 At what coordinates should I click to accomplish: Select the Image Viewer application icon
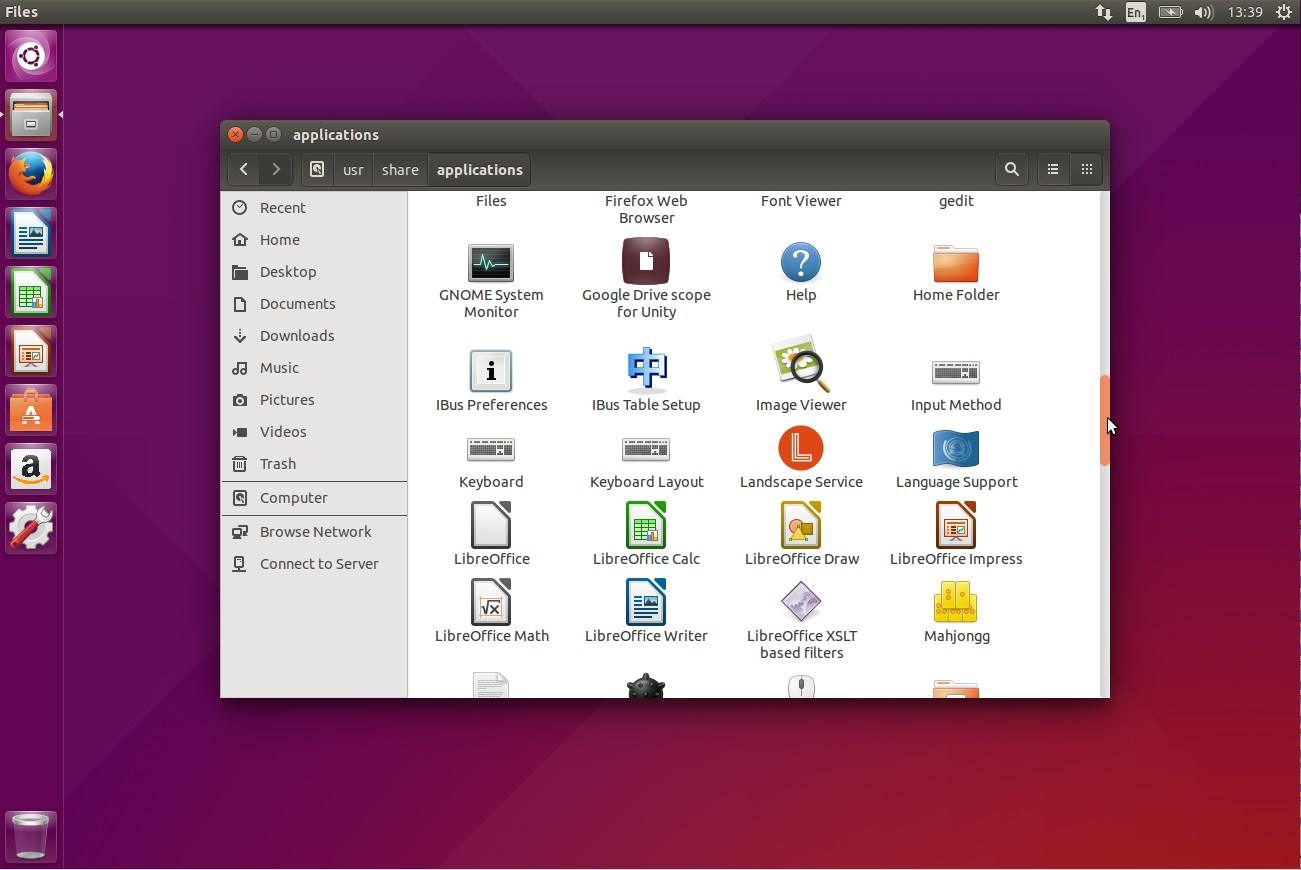(800, 367)
